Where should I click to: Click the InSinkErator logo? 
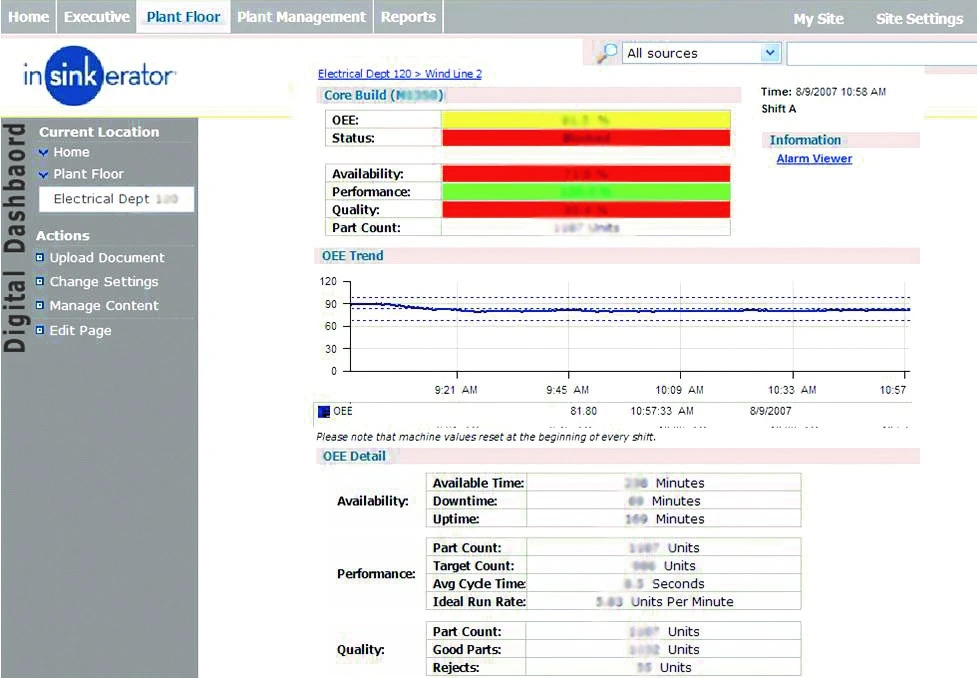(x=100, y=76)
